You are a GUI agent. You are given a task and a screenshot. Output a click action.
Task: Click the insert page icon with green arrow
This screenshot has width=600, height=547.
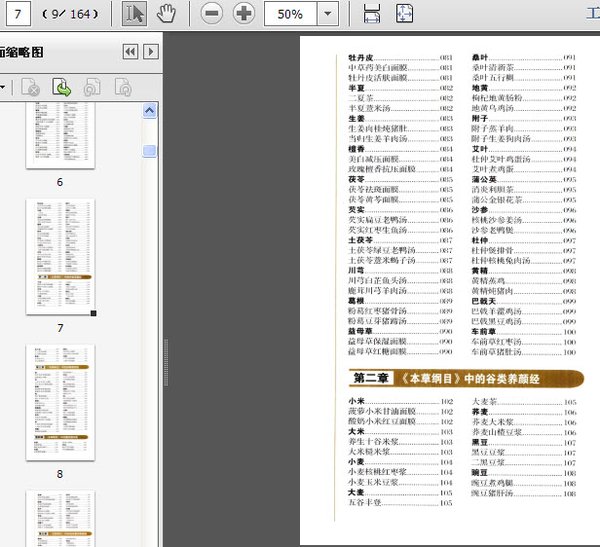click(x=61, y=88)
